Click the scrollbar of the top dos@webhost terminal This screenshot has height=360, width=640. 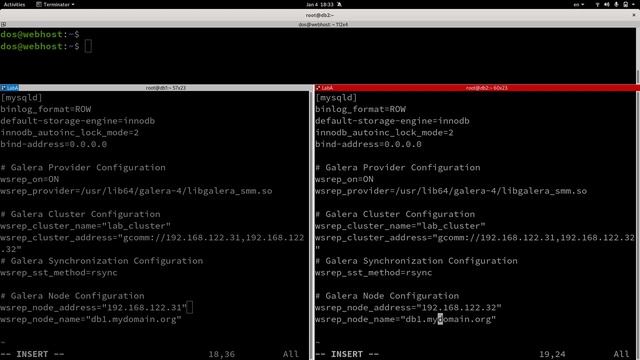point(638,55)
